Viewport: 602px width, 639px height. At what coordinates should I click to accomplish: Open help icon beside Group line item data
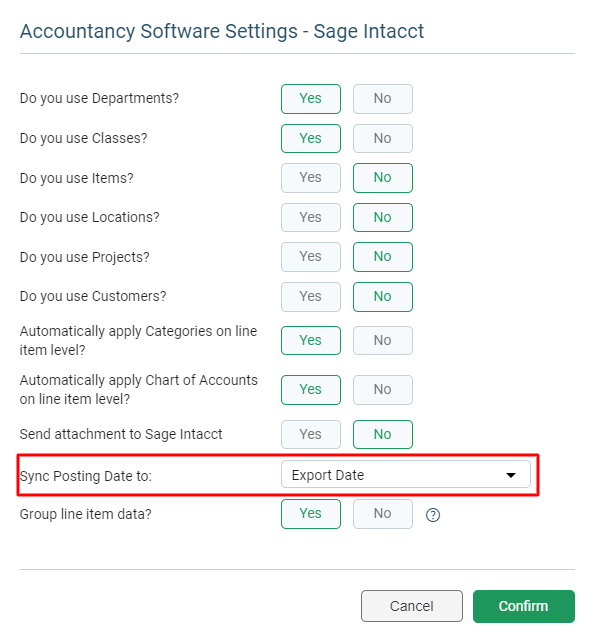pyautogui.click(x=432, y=515)
